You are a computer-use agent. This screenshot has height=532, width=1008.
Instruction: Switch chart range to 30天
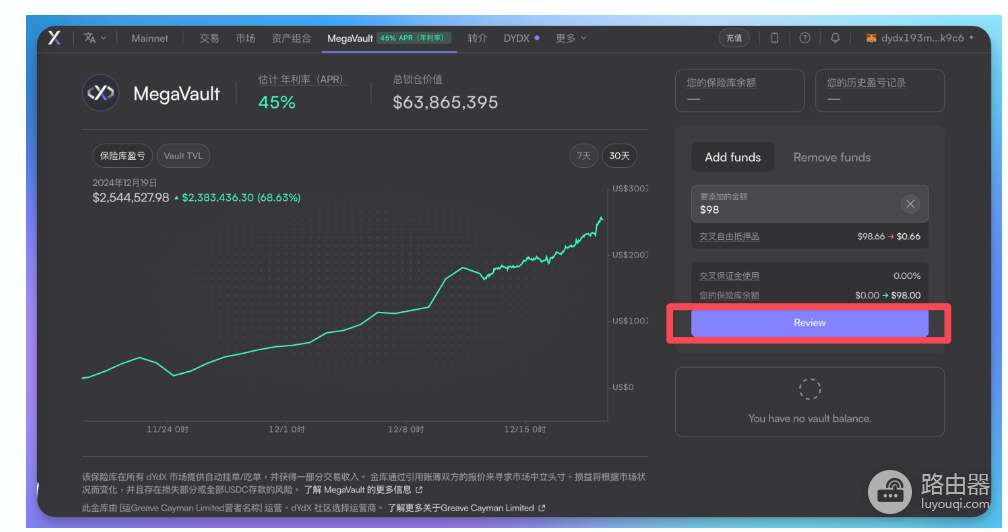[x=619, y=155]
